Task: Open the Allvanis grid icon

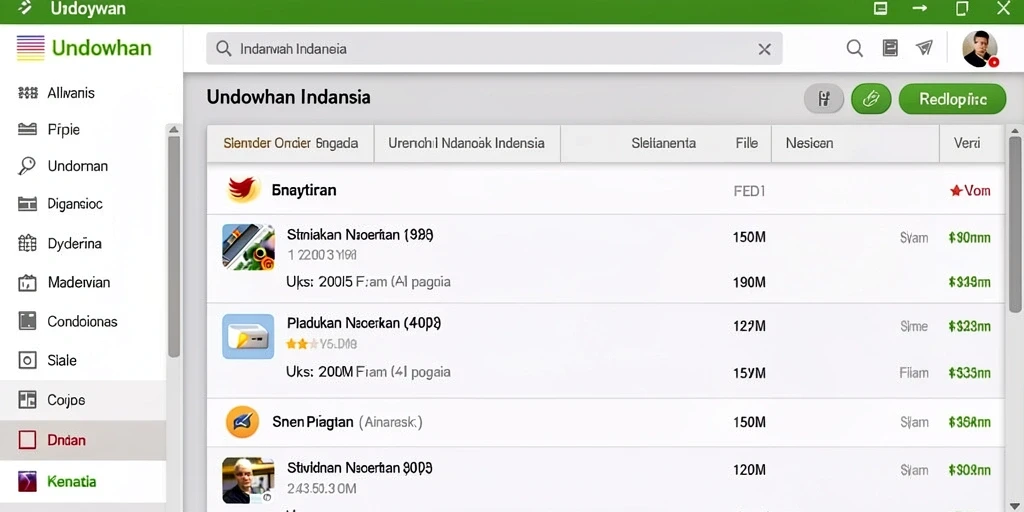Action: (x=27, y=93)
